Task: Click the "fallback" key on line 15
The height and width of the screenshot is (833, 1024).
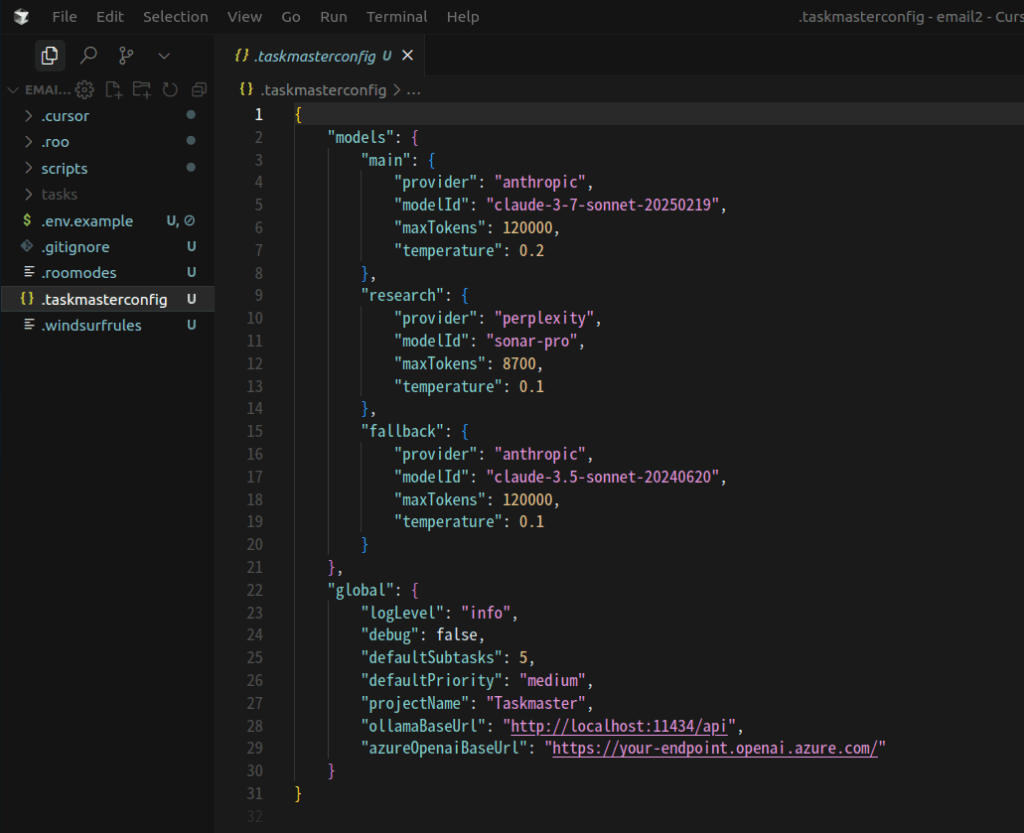Action: tap(402, 432)
